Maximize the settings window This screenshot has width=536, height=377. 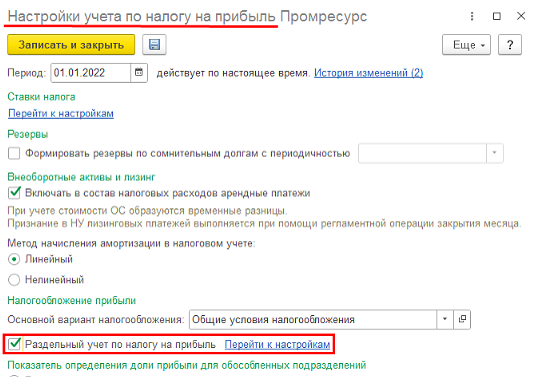[x=497, y=16]
